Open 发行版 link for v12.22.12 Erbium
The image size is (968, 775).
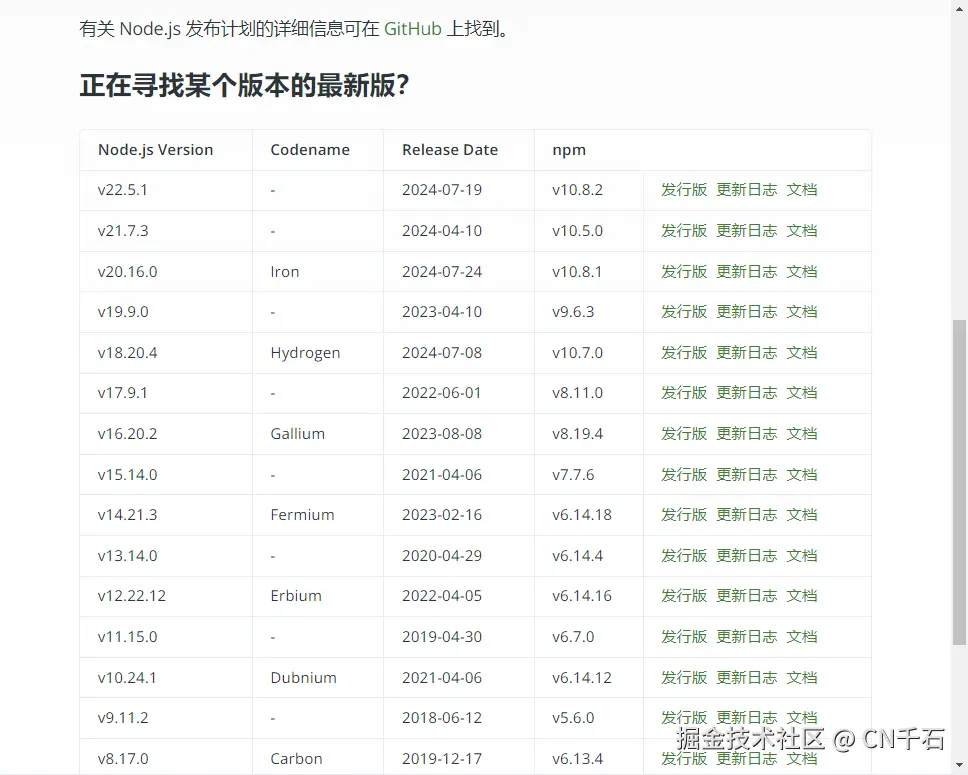(683, 595)
